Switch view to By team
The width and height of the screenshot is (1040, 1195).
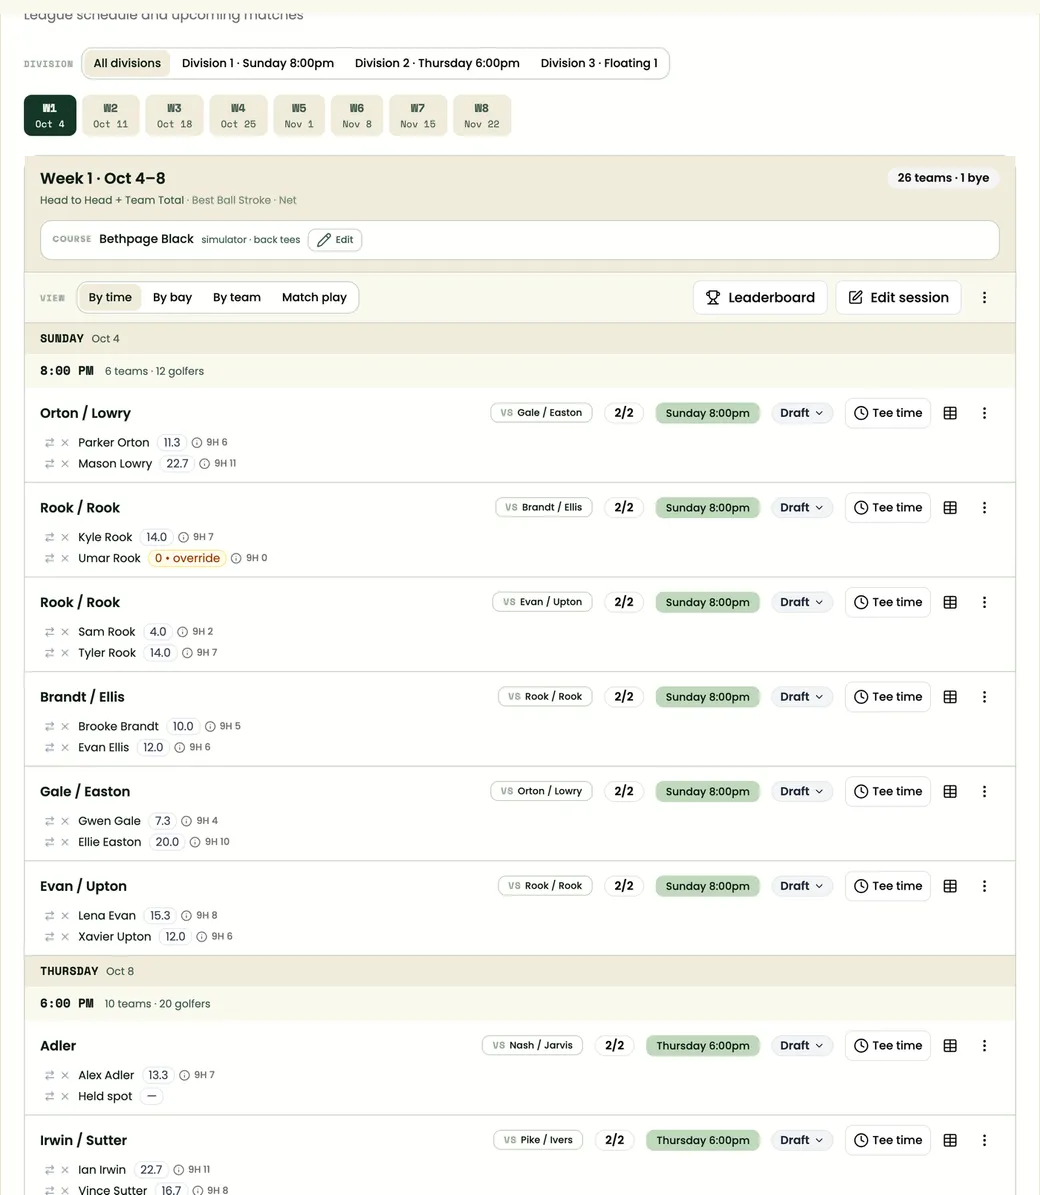(237, 297)
